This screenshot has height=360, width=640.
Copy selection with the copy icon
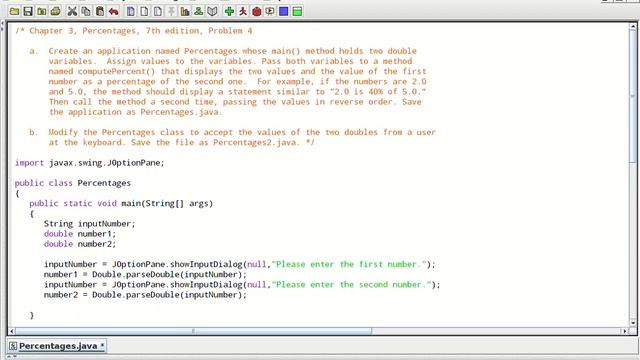(x=86, y=11)
